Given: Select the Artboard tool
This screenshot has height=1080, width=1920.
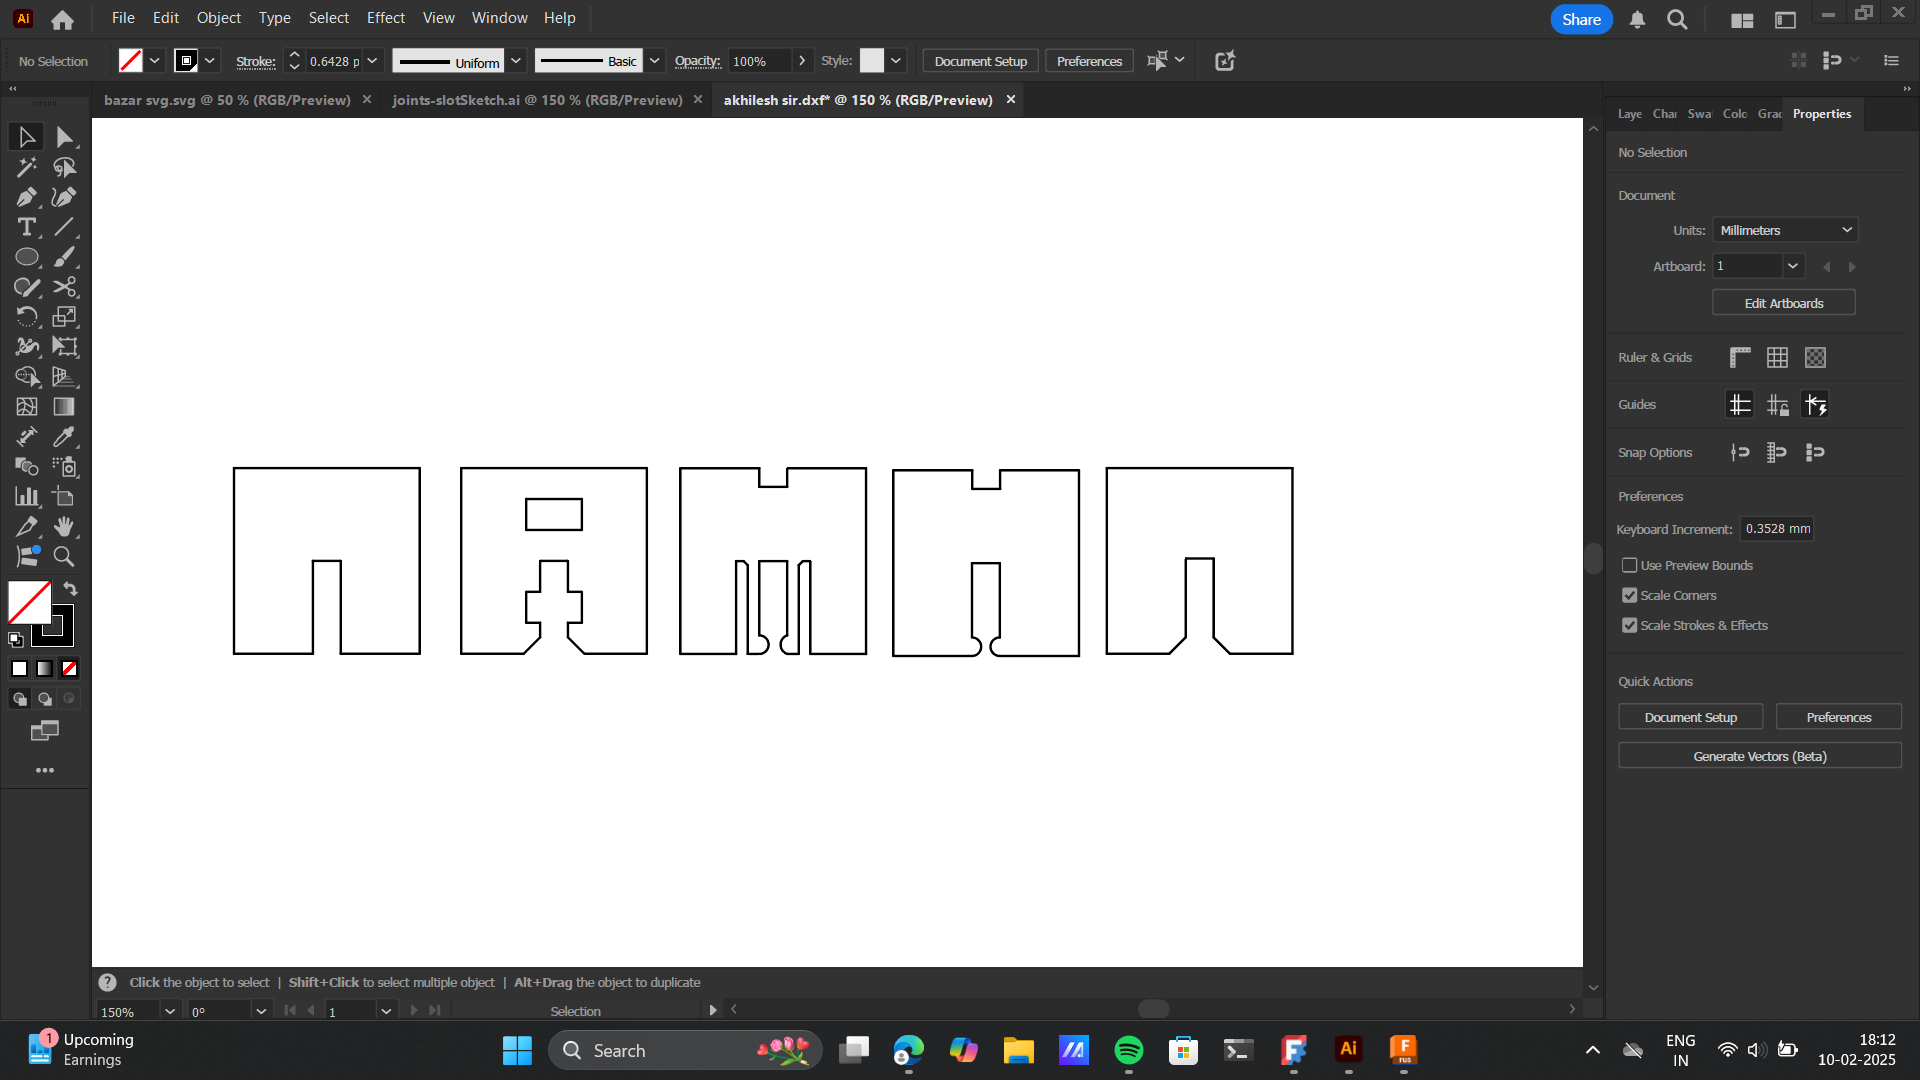Looking at the screenshot, I should tap(65, 497).
